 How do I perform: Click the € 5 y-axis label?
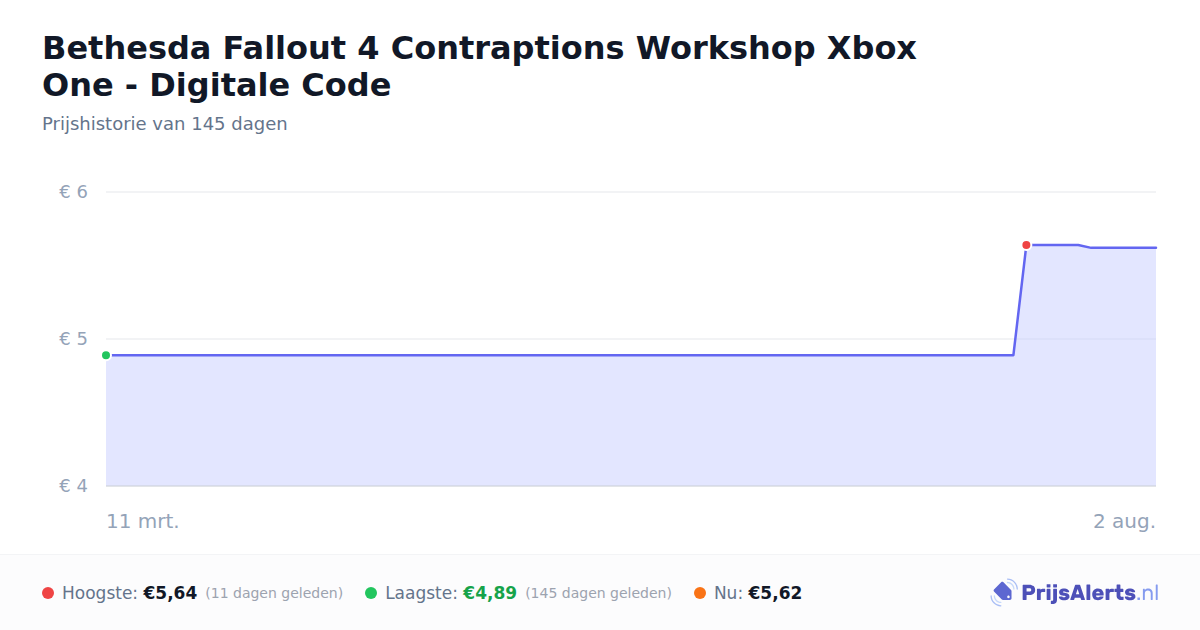click(x=74, y=339)
